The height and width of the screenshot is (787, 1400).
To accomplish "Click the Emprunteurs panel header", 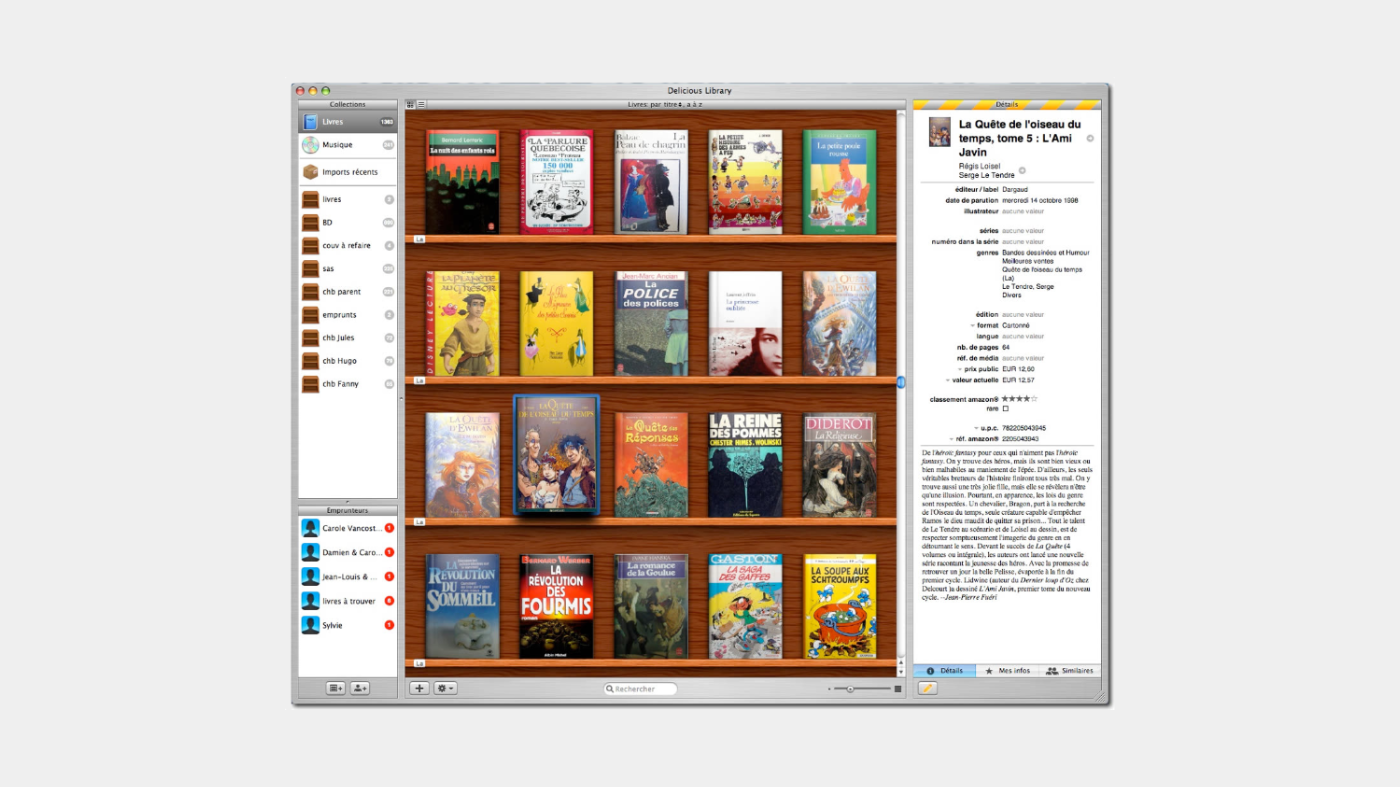I will point(348,510).
